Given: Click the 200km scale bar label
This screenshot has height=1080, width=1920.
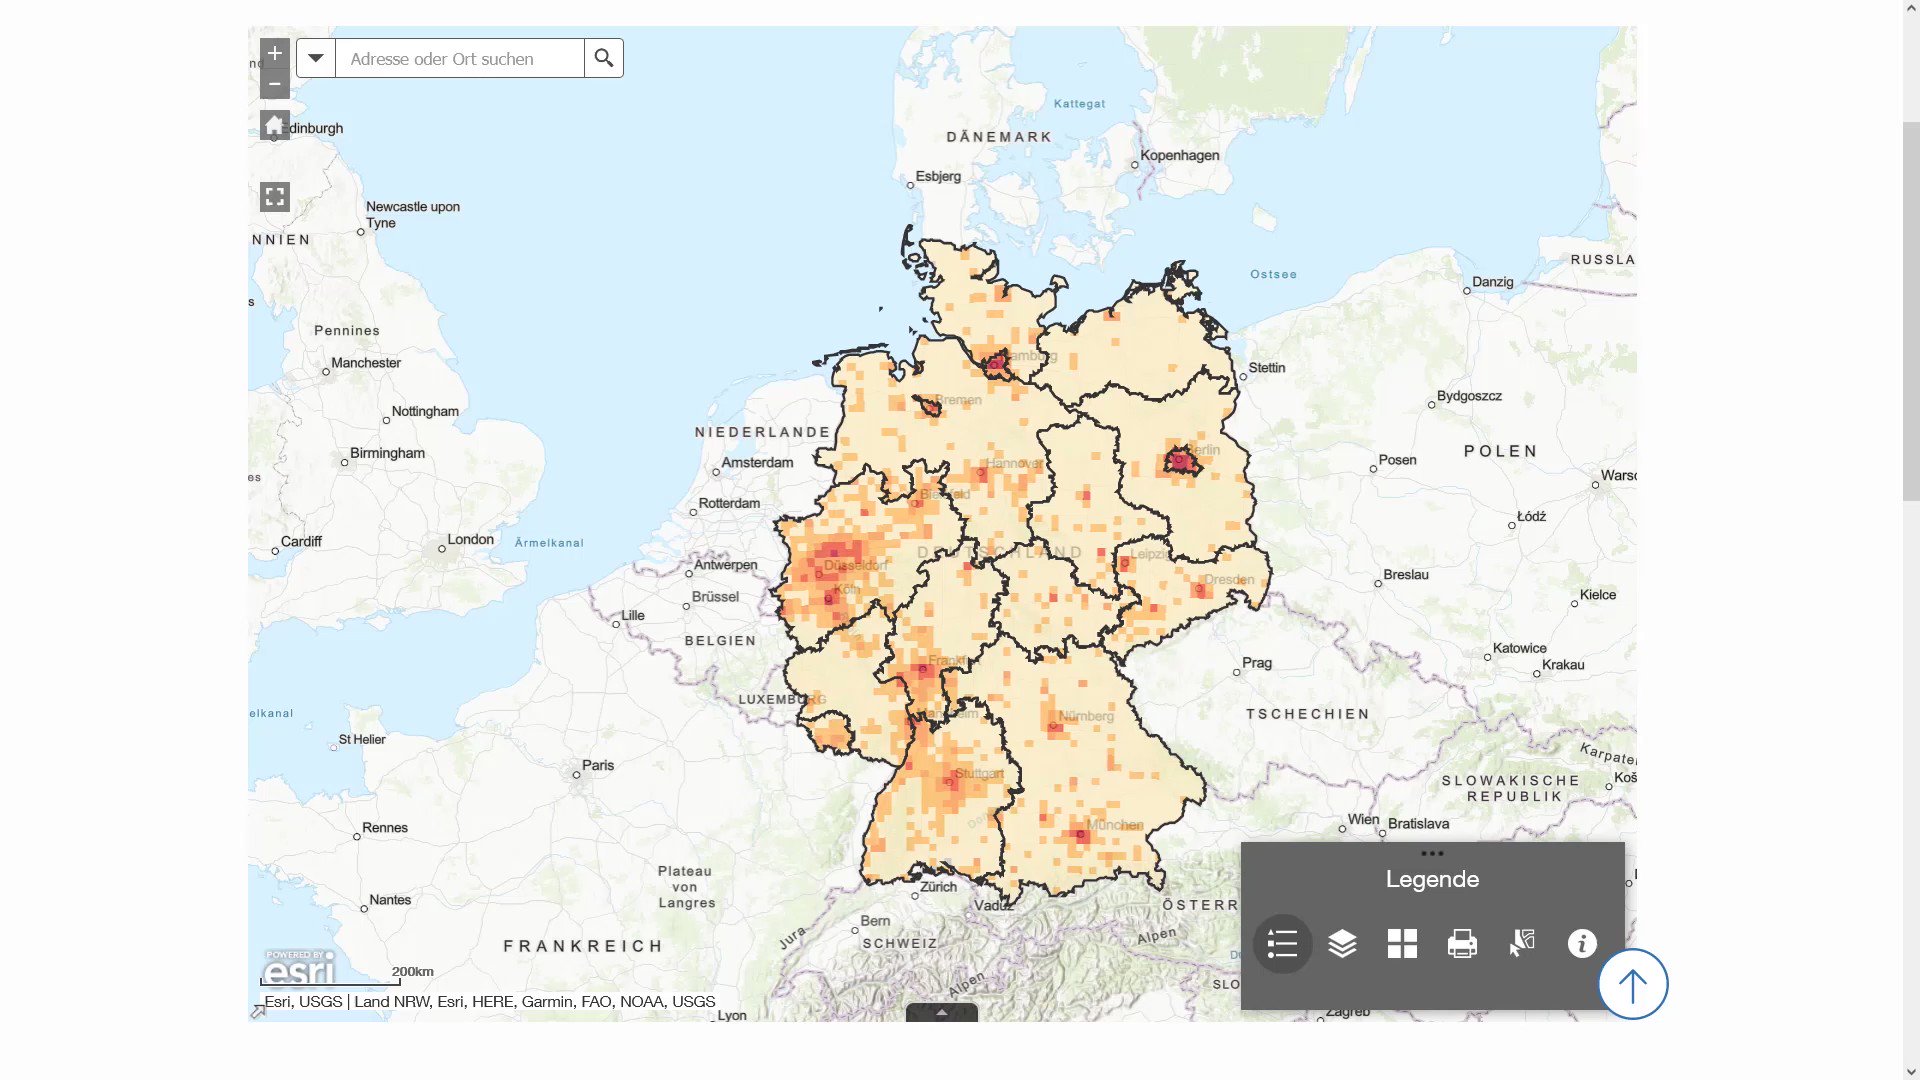Looking at the screenshot, I should 412,971.
